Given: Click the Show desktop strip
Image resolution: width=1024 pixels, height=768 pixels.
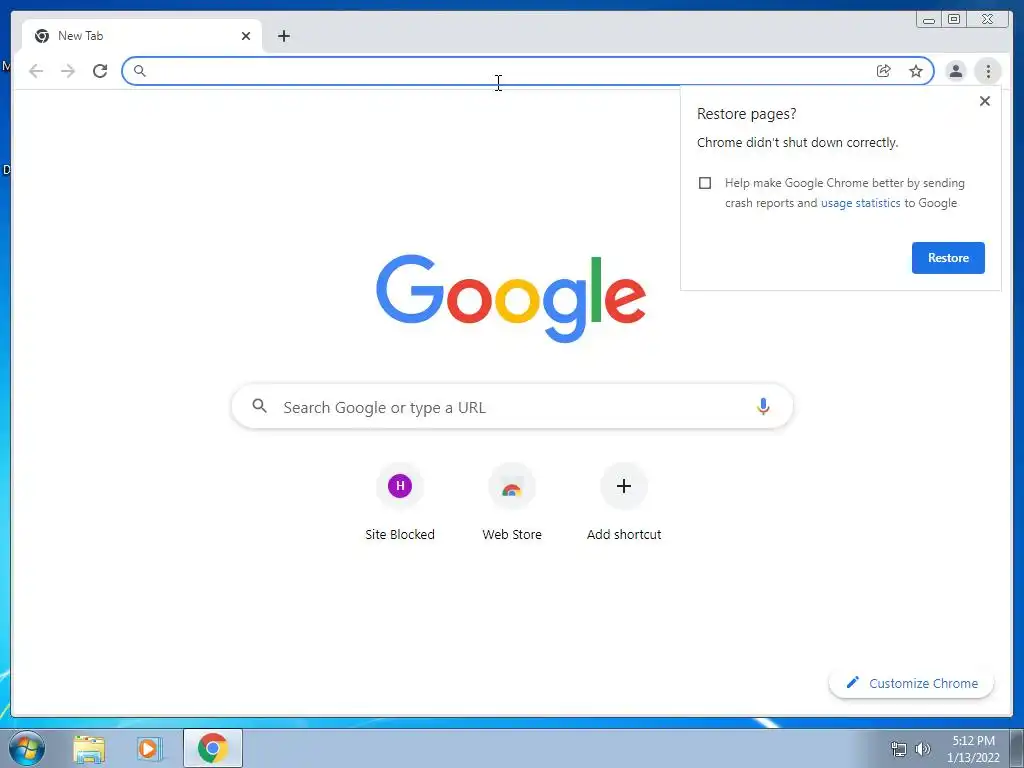Looking at the screenshot, I should pos(1017,748).
